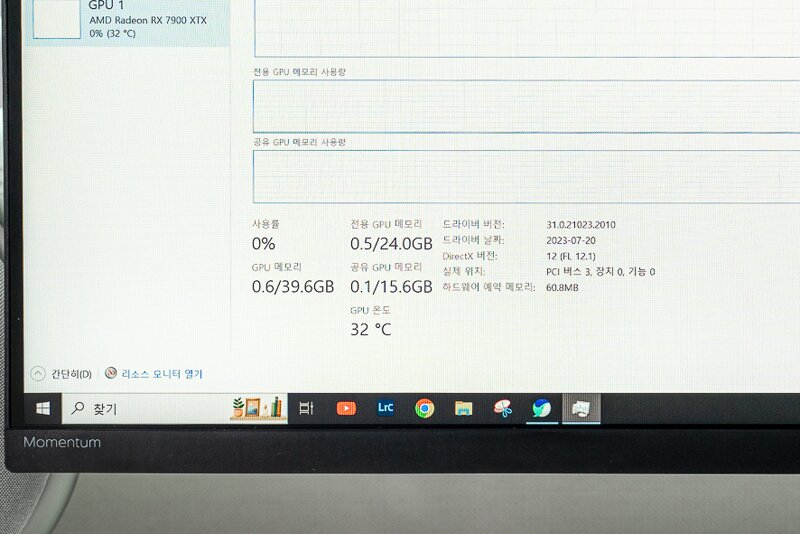The width and height of the screenshot is (800, 534).
Task: Open the scissors snipping tool taskbar icon
Action: tap(503, 408)
